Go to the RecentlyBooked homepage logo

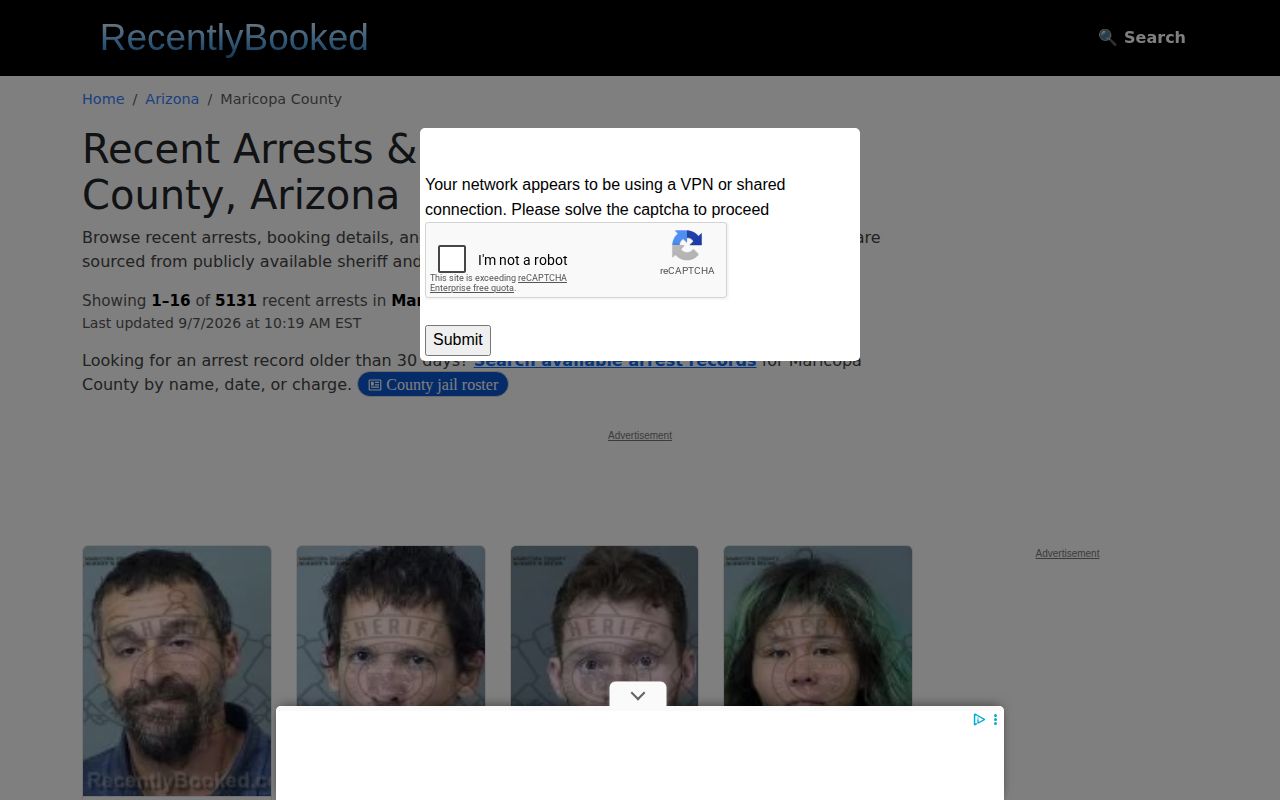click(234, 37)
